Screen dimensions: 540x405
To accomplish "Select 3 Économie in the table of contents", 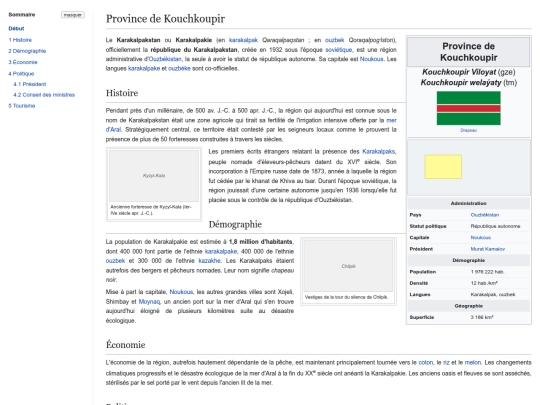I will coord(23,62).
